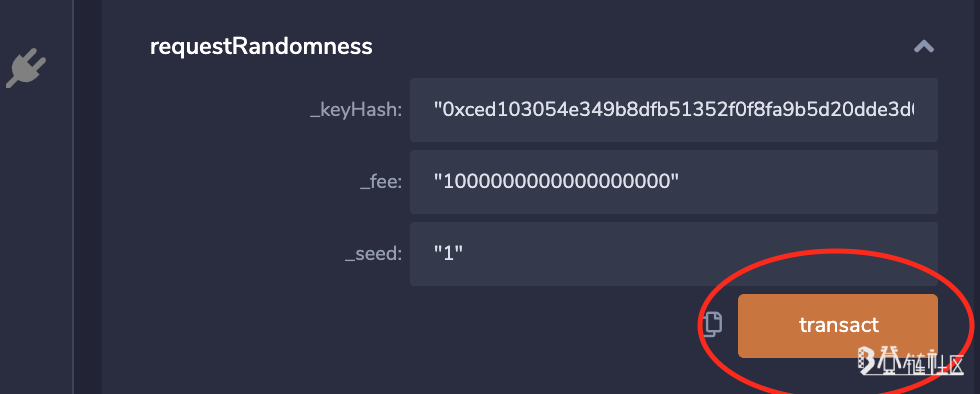Image resolution: width=980 pixels, height=394 pixels.
Task: Focus the _keyHash input field
Action: 674,110
